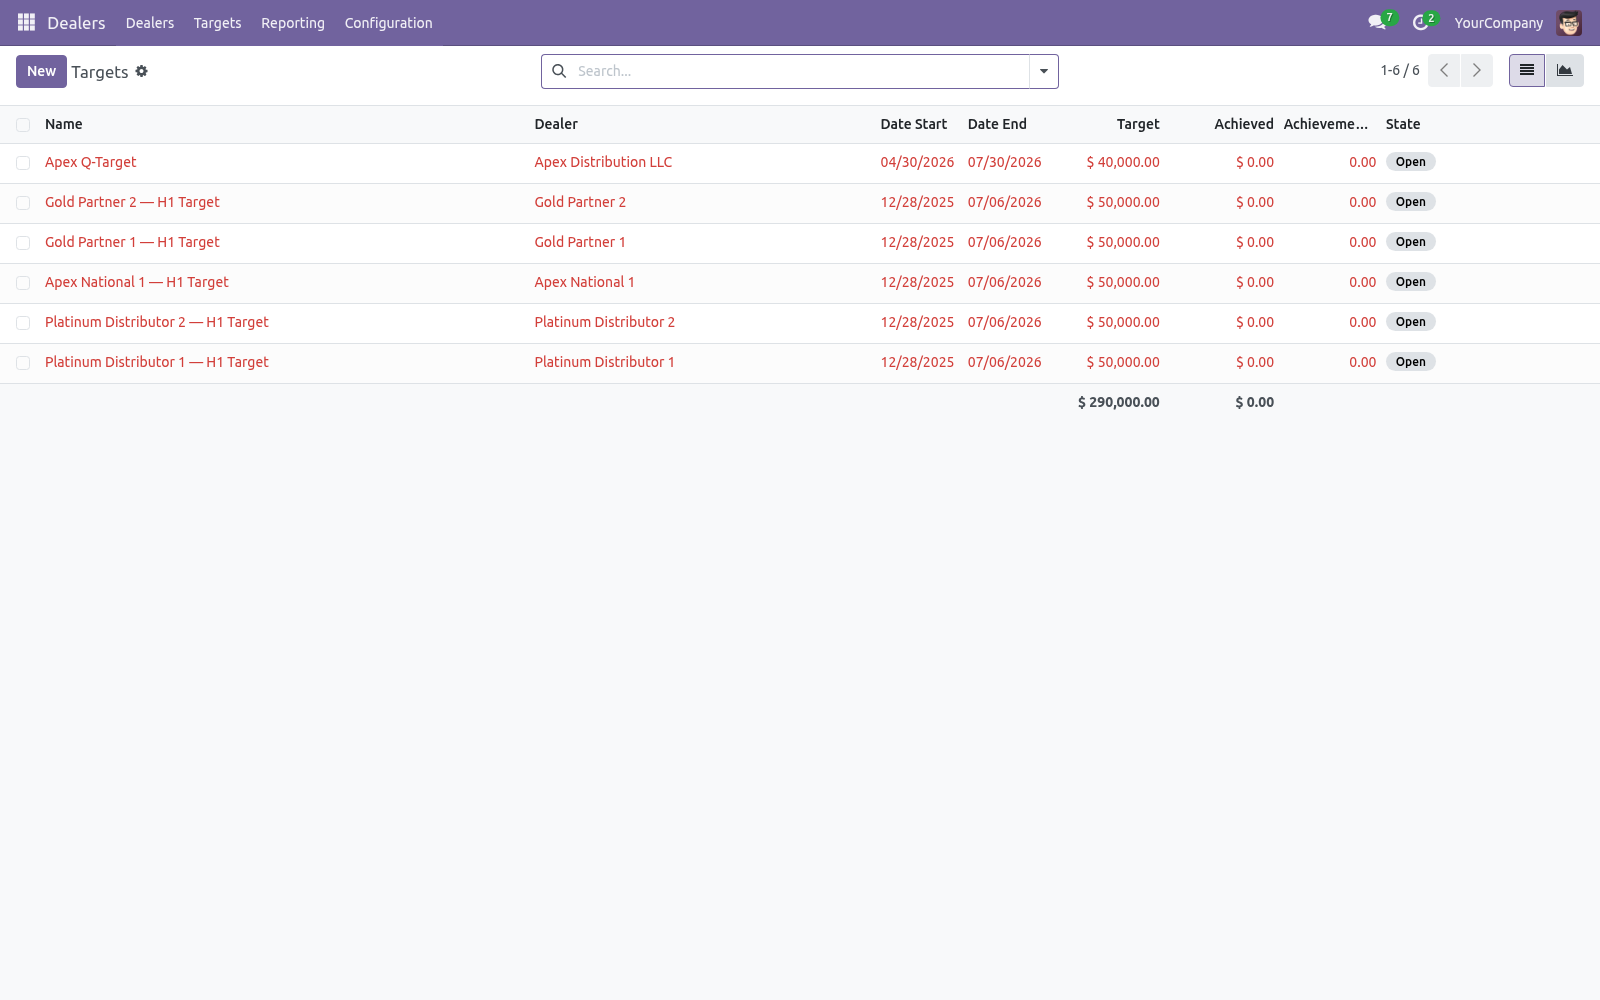Sort by the Achieved column header
1600x1000 pixels.
pos(1244,124)
